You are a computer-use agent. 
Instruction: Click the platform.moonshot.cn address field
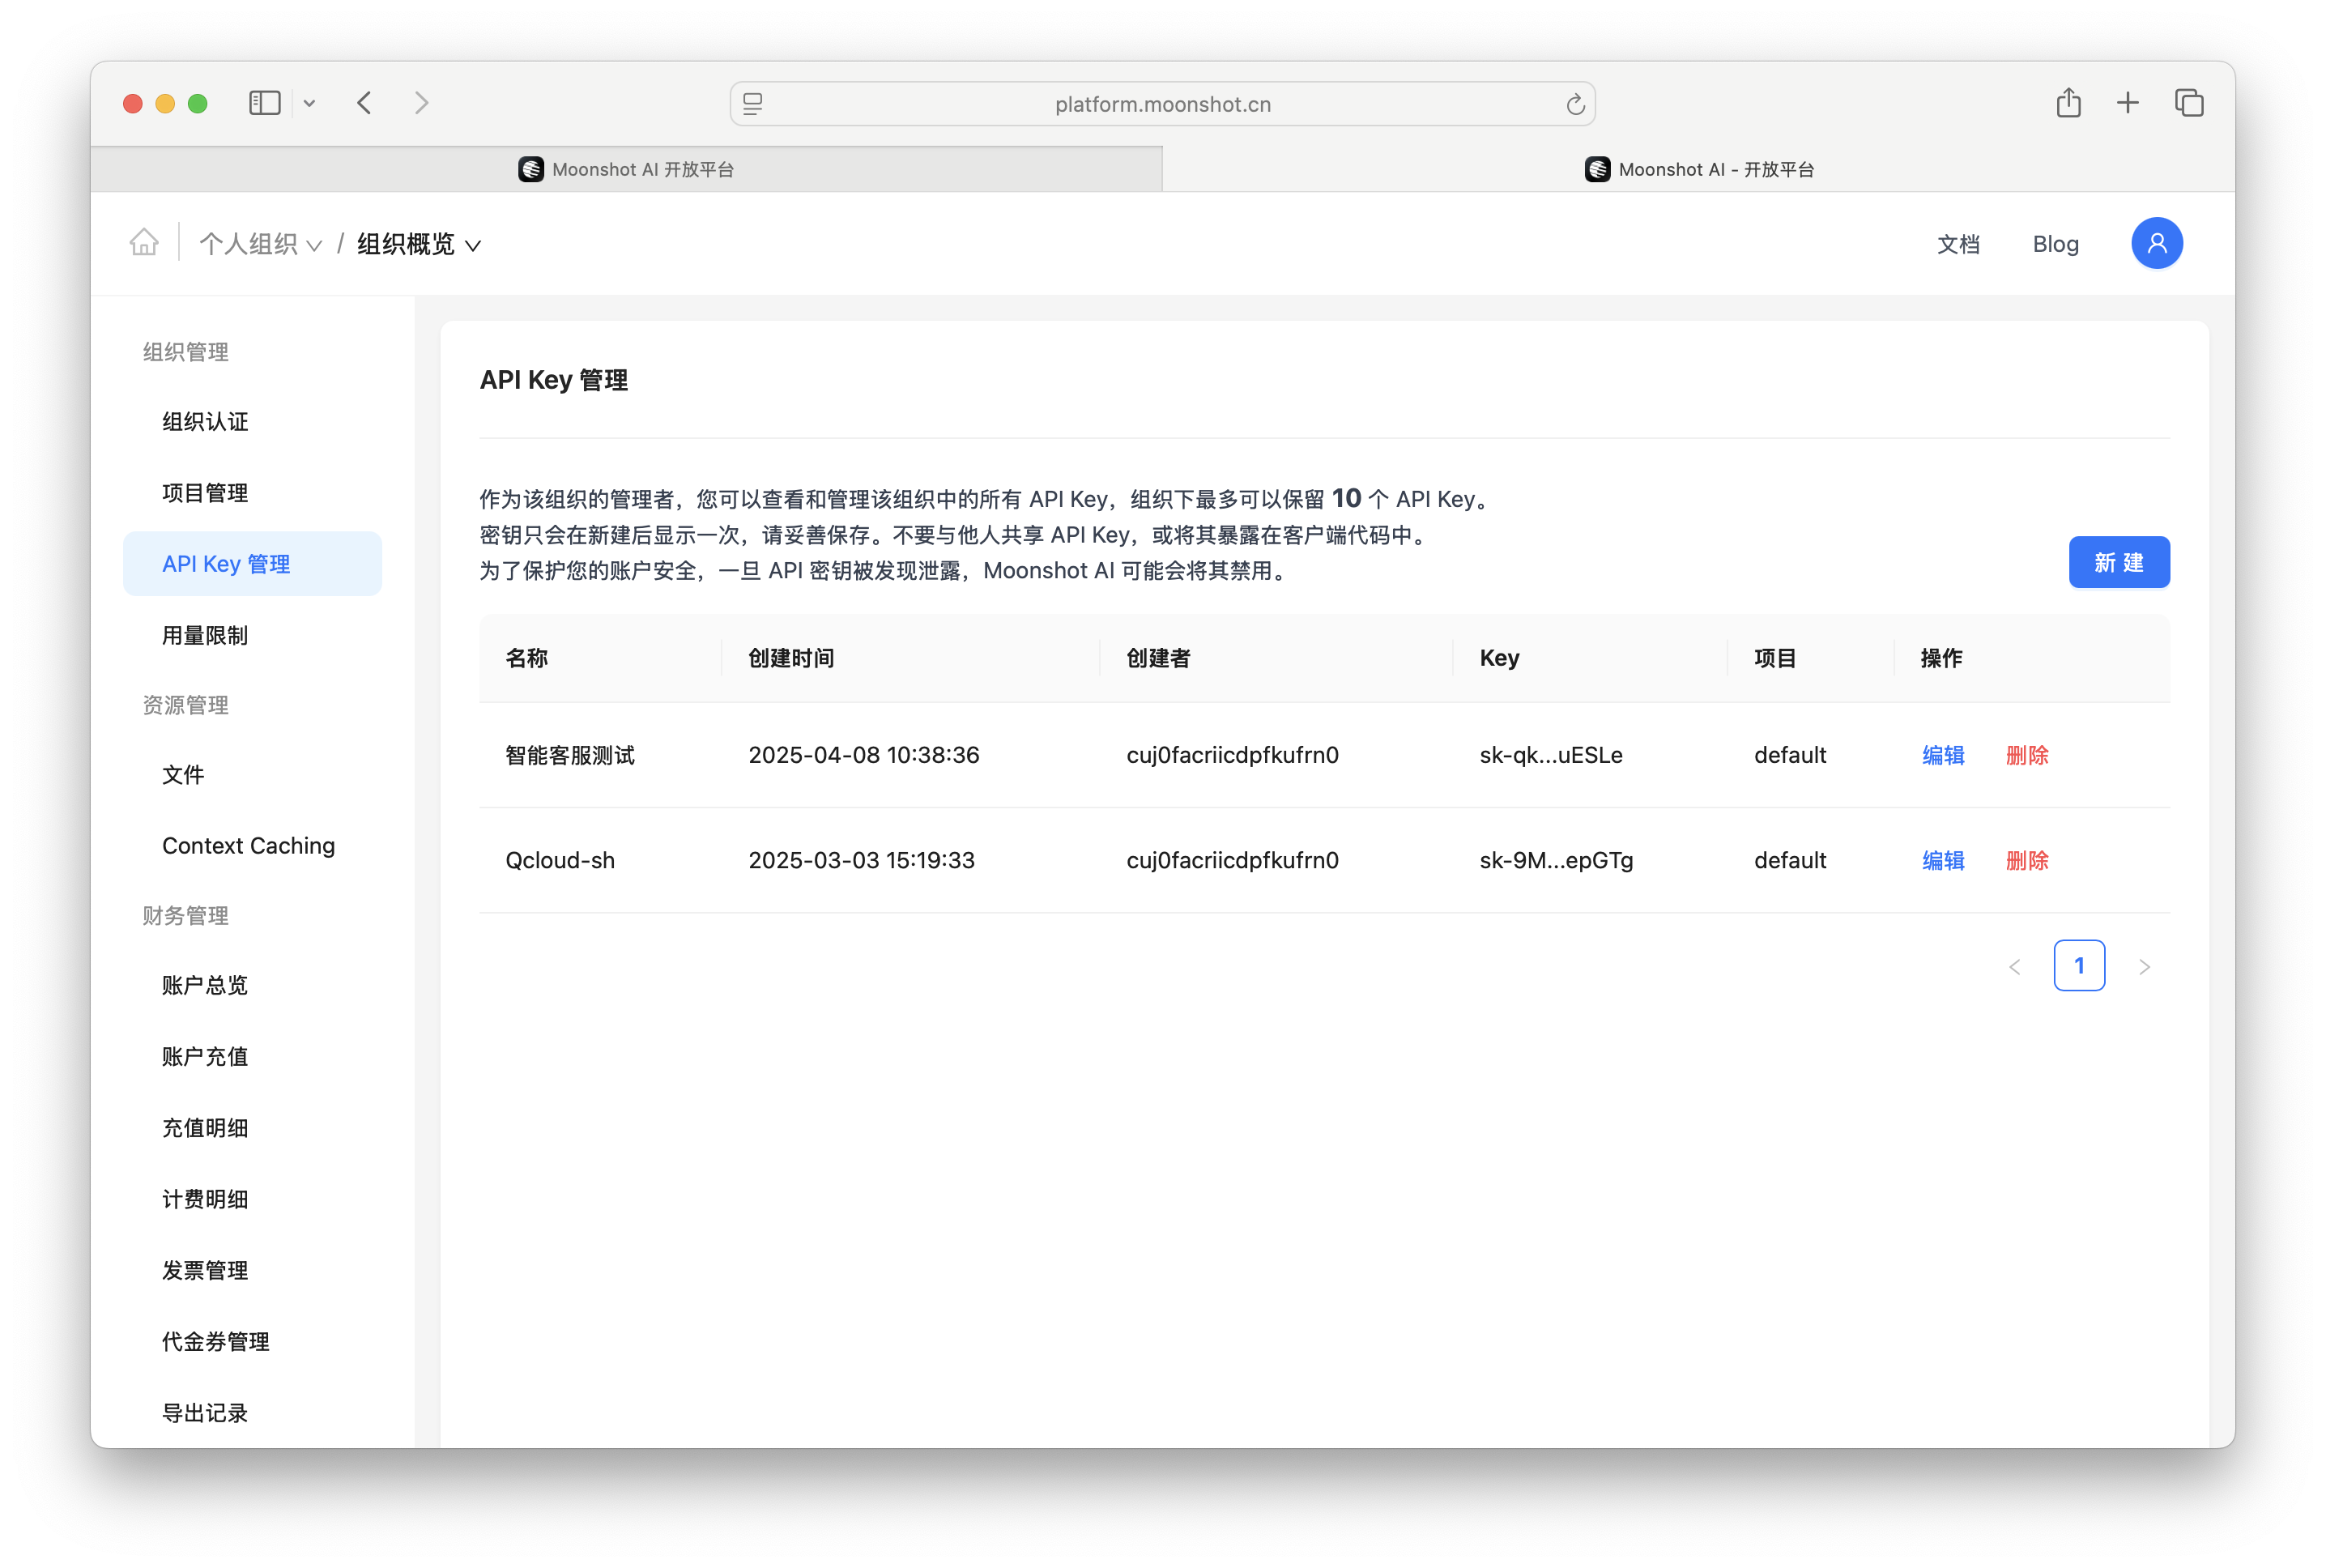point(1162,104)
